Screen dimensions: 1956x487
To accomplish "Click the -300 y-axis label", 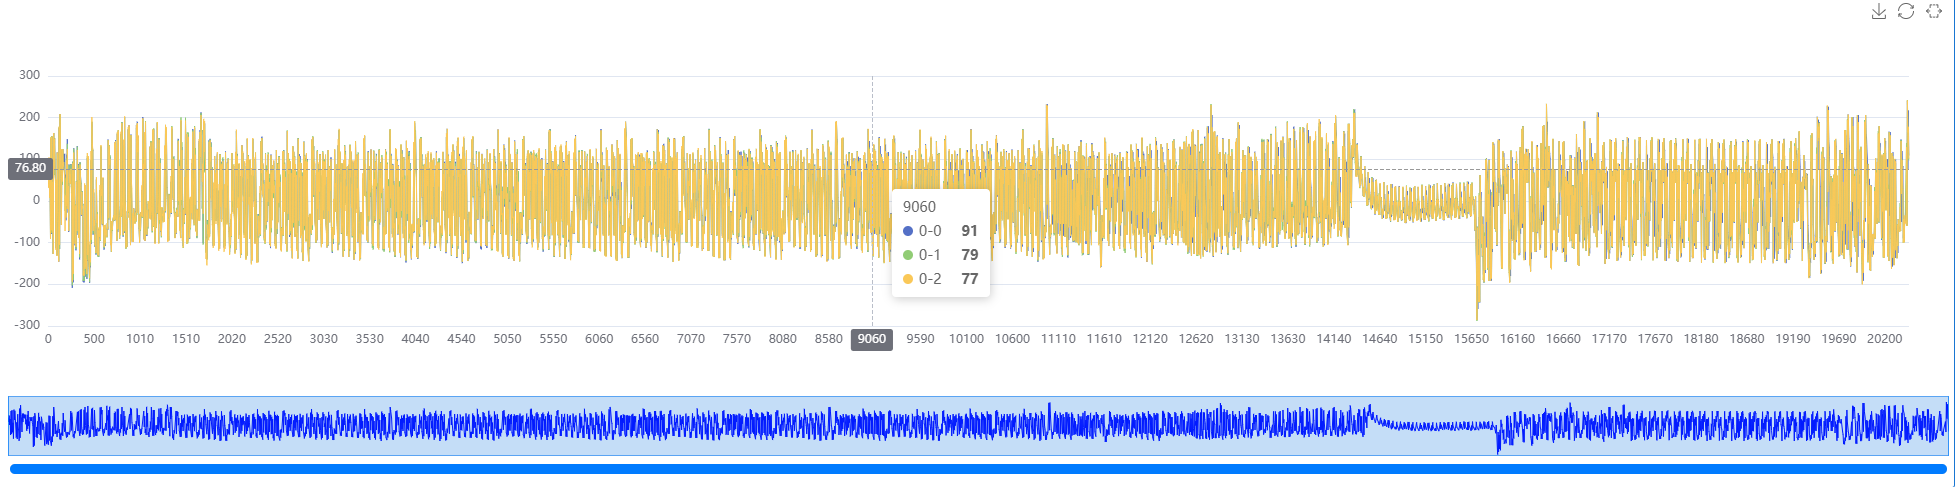I will click(28, 325).
